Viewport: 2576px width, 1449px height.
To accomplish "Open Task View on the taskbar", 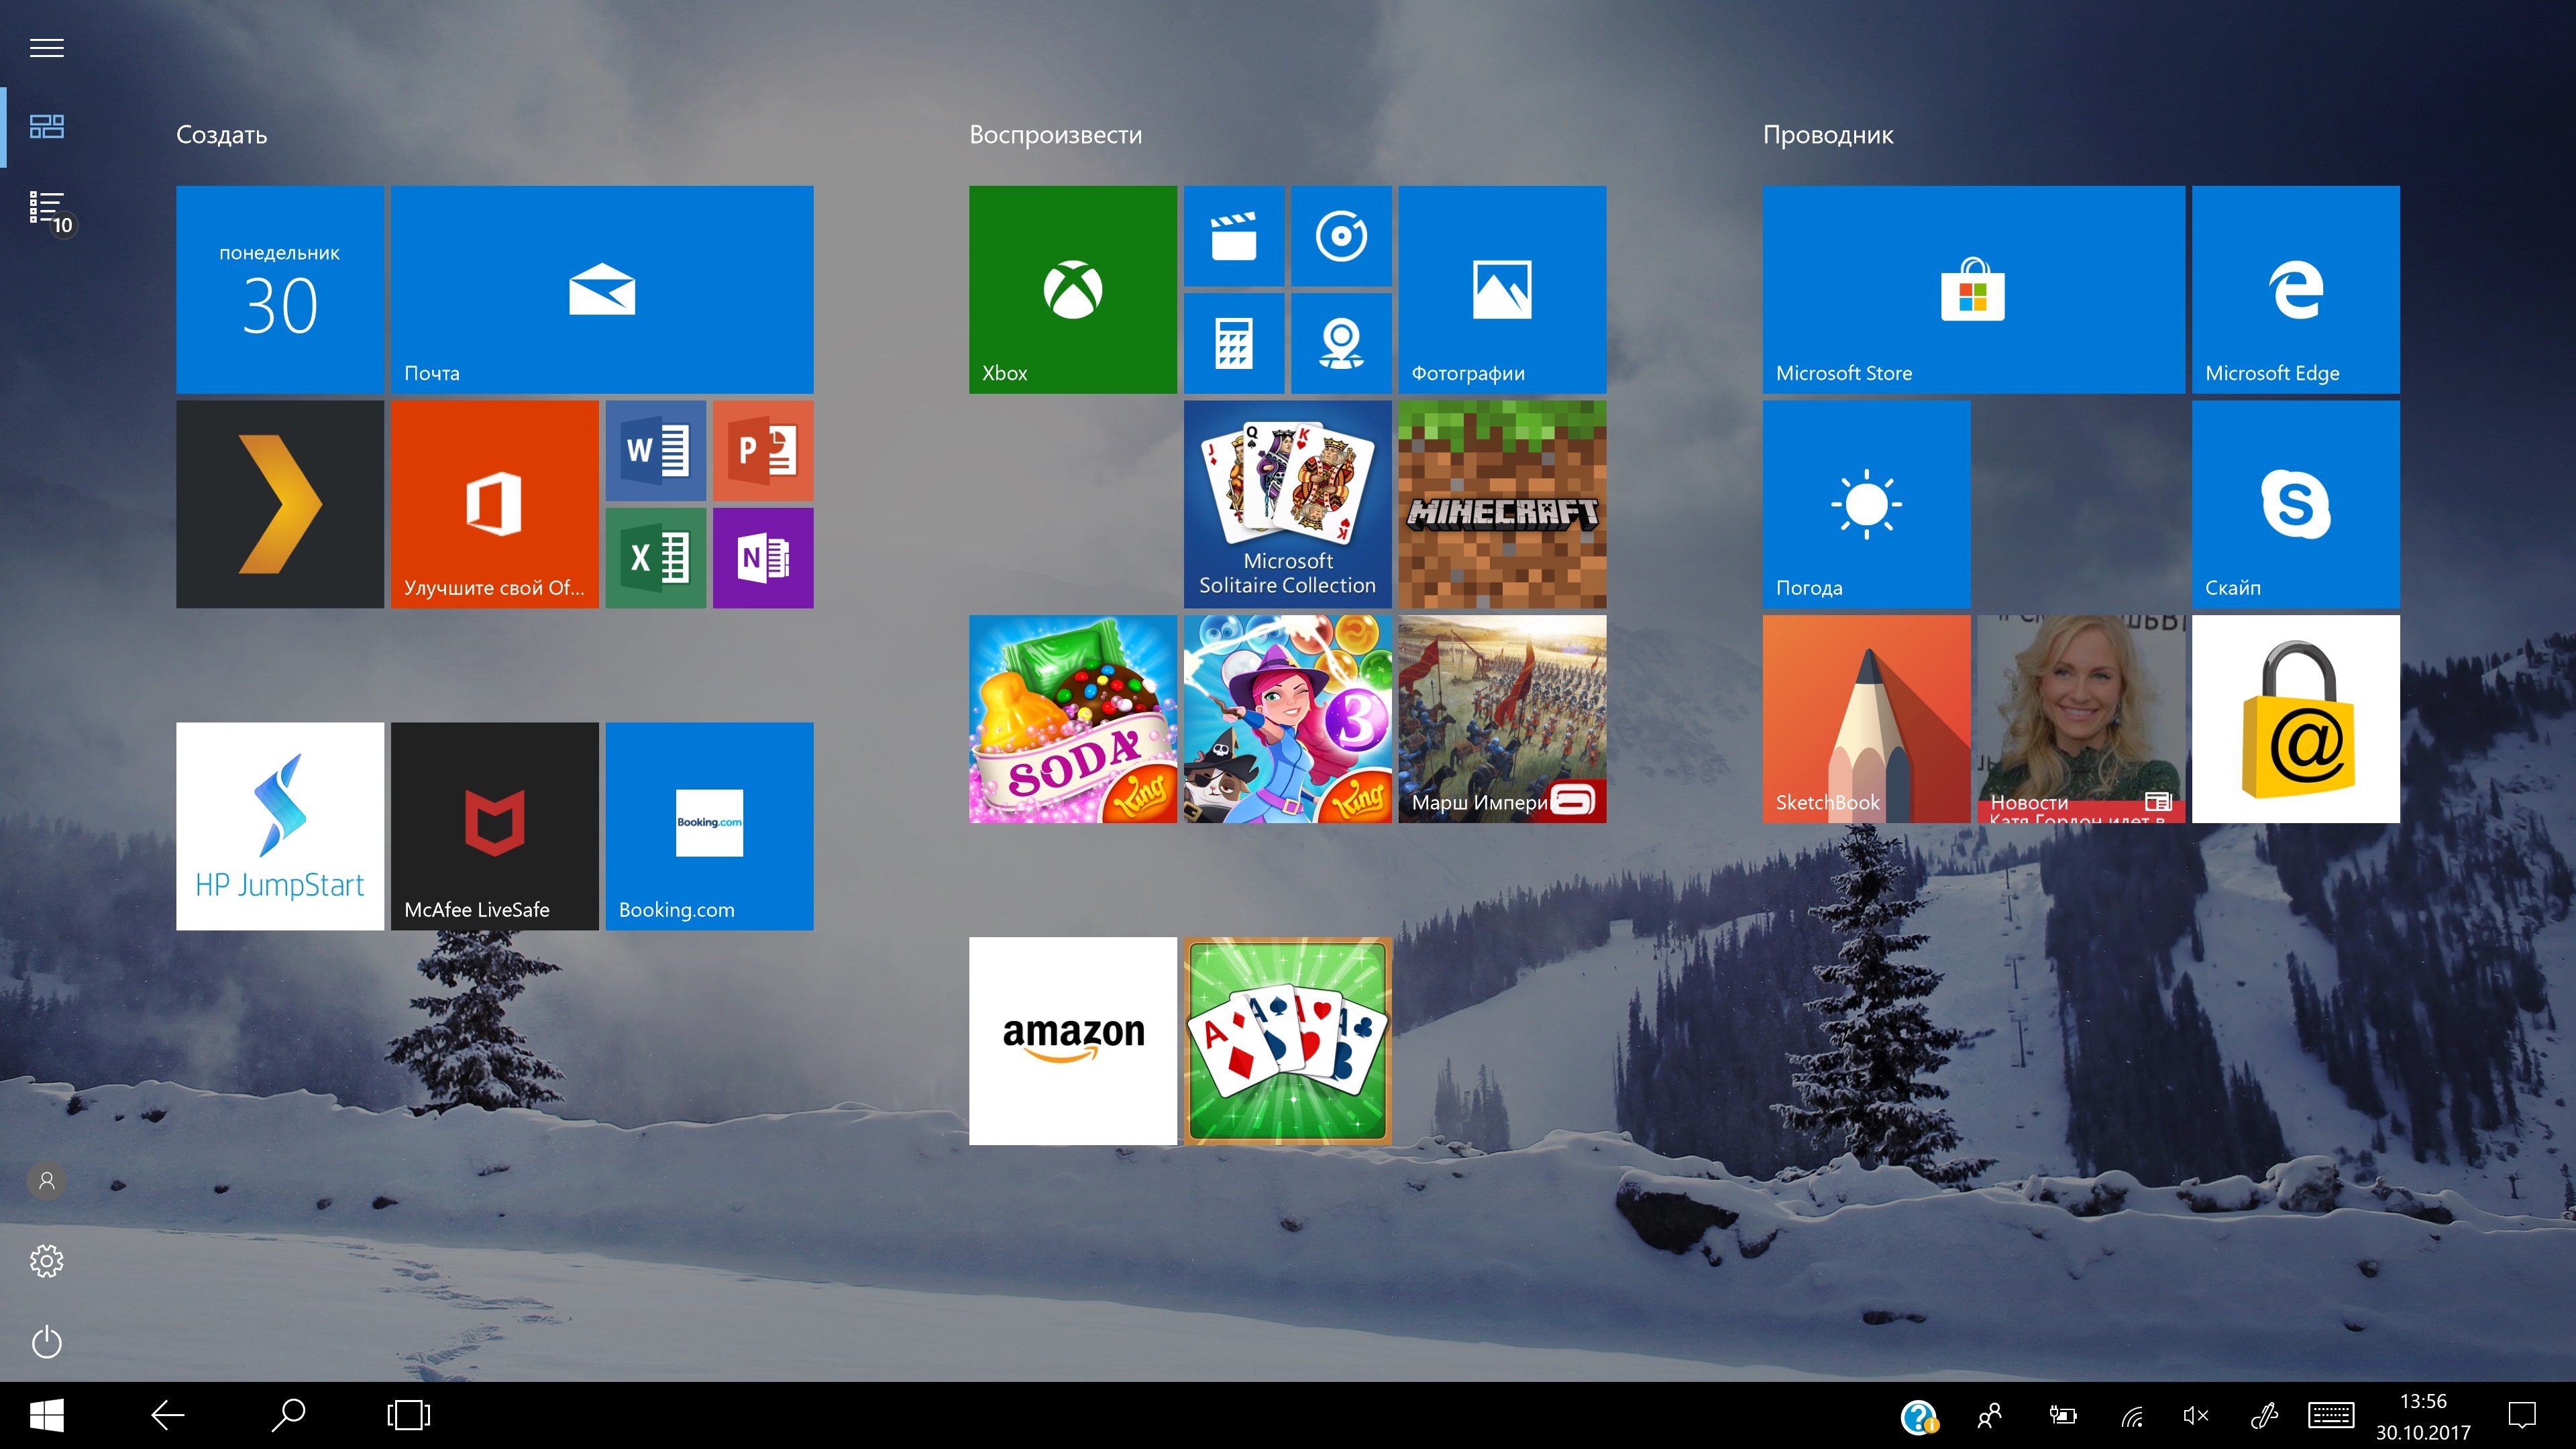I will point(408,1415).
